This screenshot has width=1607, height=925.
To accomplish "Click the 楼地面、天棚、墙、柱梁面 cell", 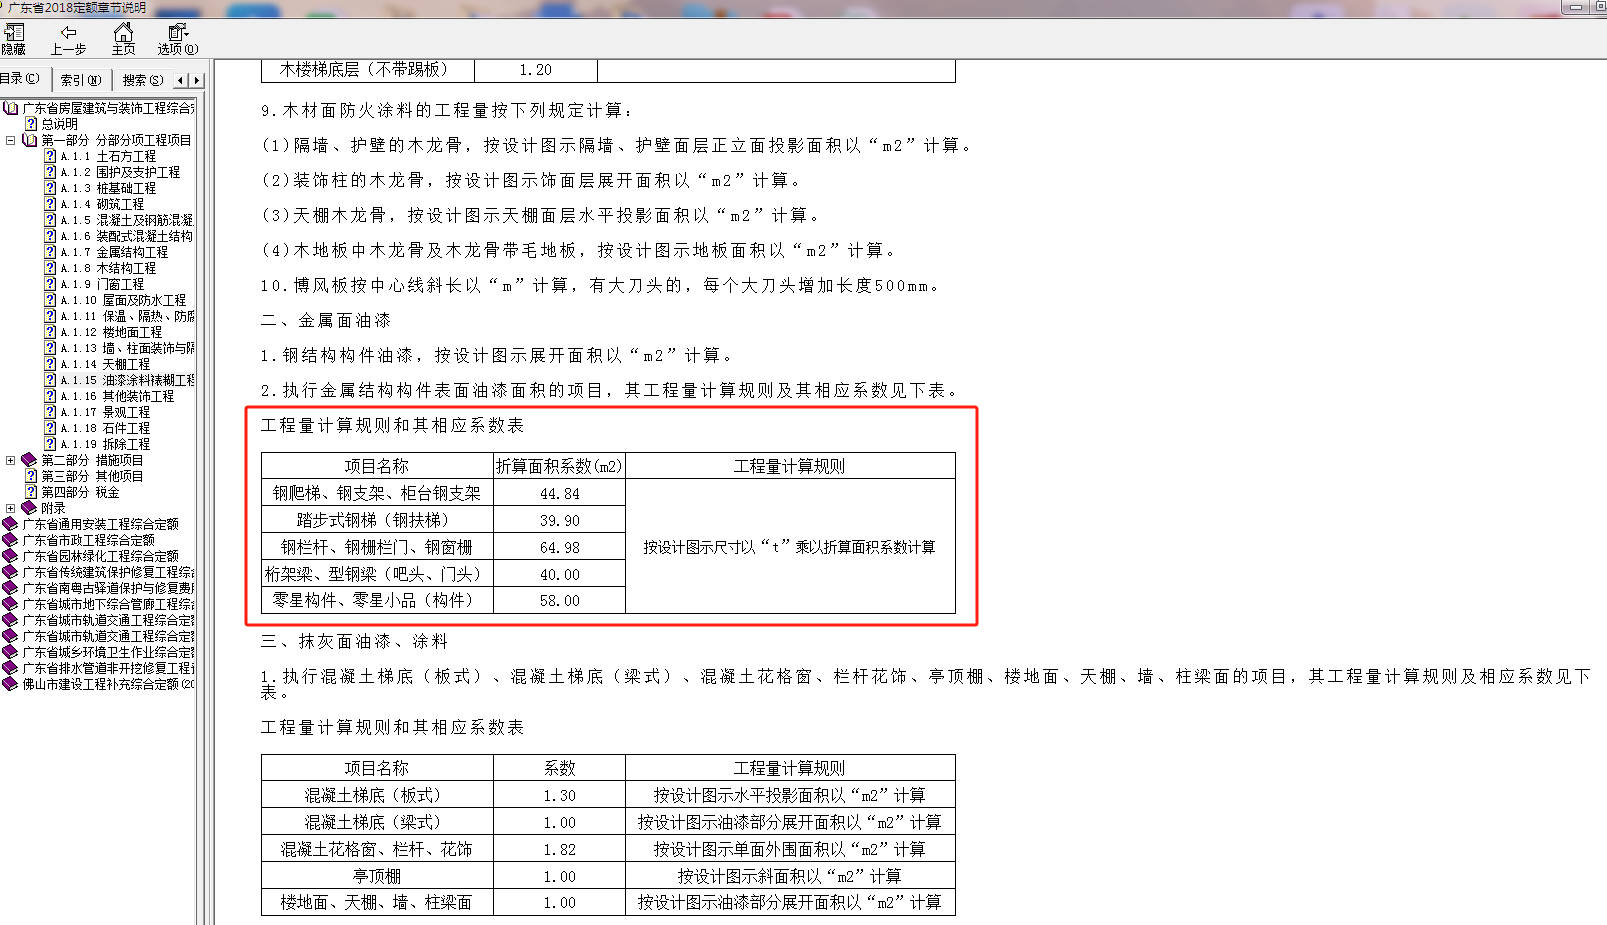I will click(x=377, y=902).
